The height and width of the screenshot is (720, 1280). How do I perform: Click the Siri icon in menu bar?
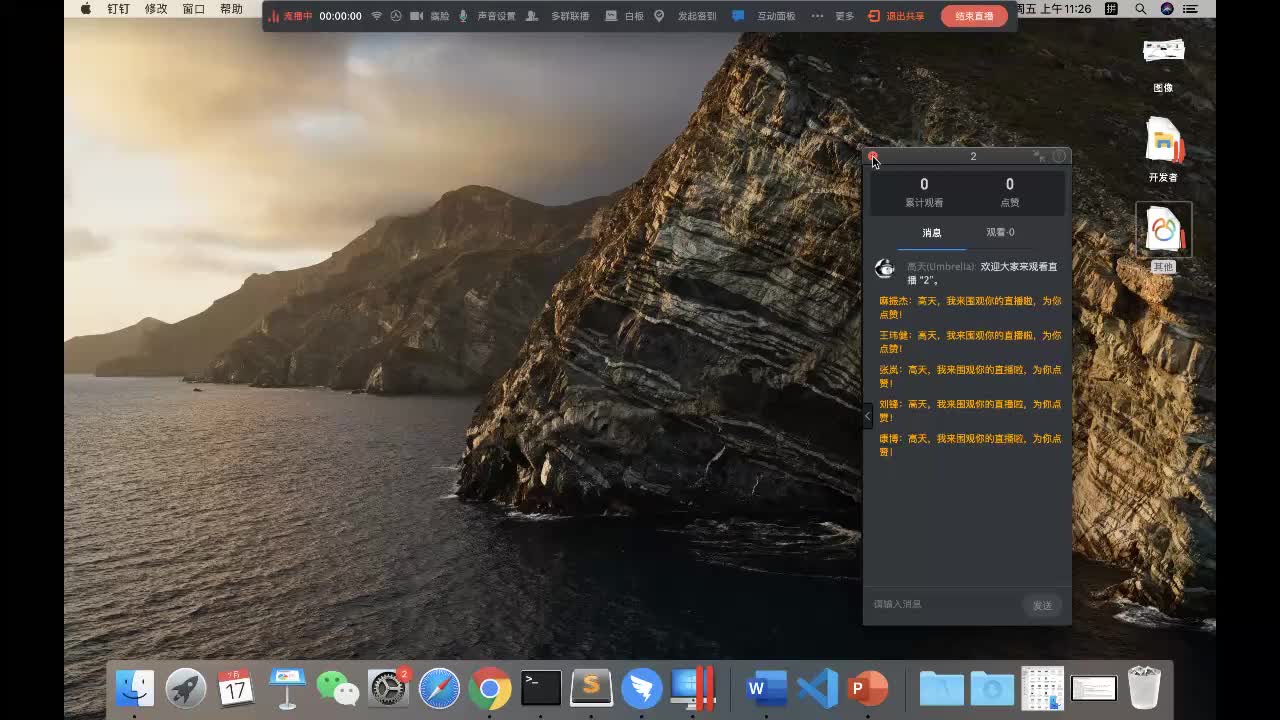coord(1167,9)
